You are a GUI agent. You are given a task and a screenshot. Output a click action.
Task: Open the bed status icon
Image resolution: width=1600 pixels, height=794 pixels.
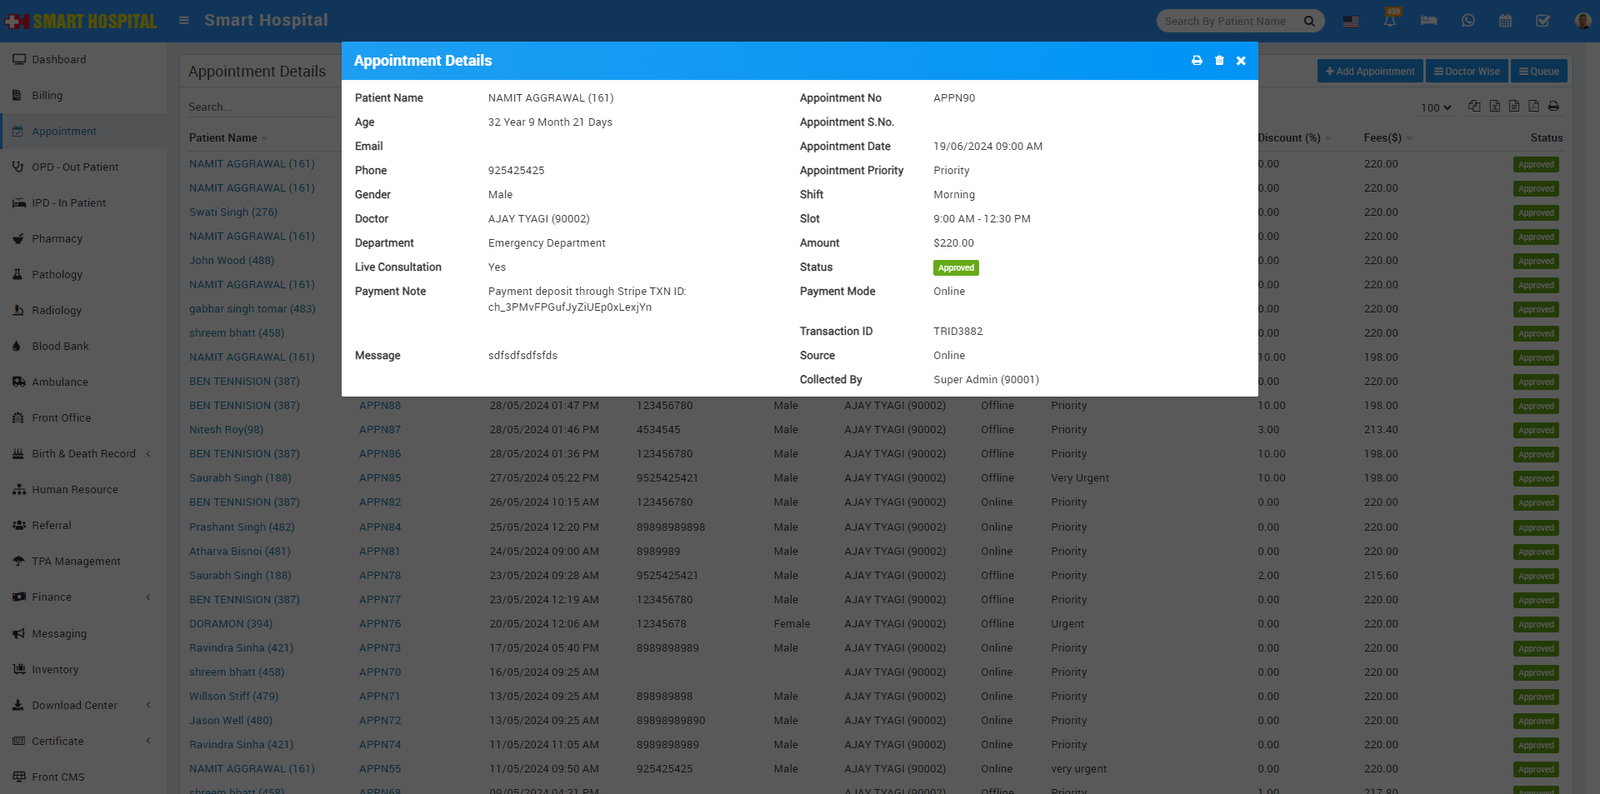(1428, 21)
